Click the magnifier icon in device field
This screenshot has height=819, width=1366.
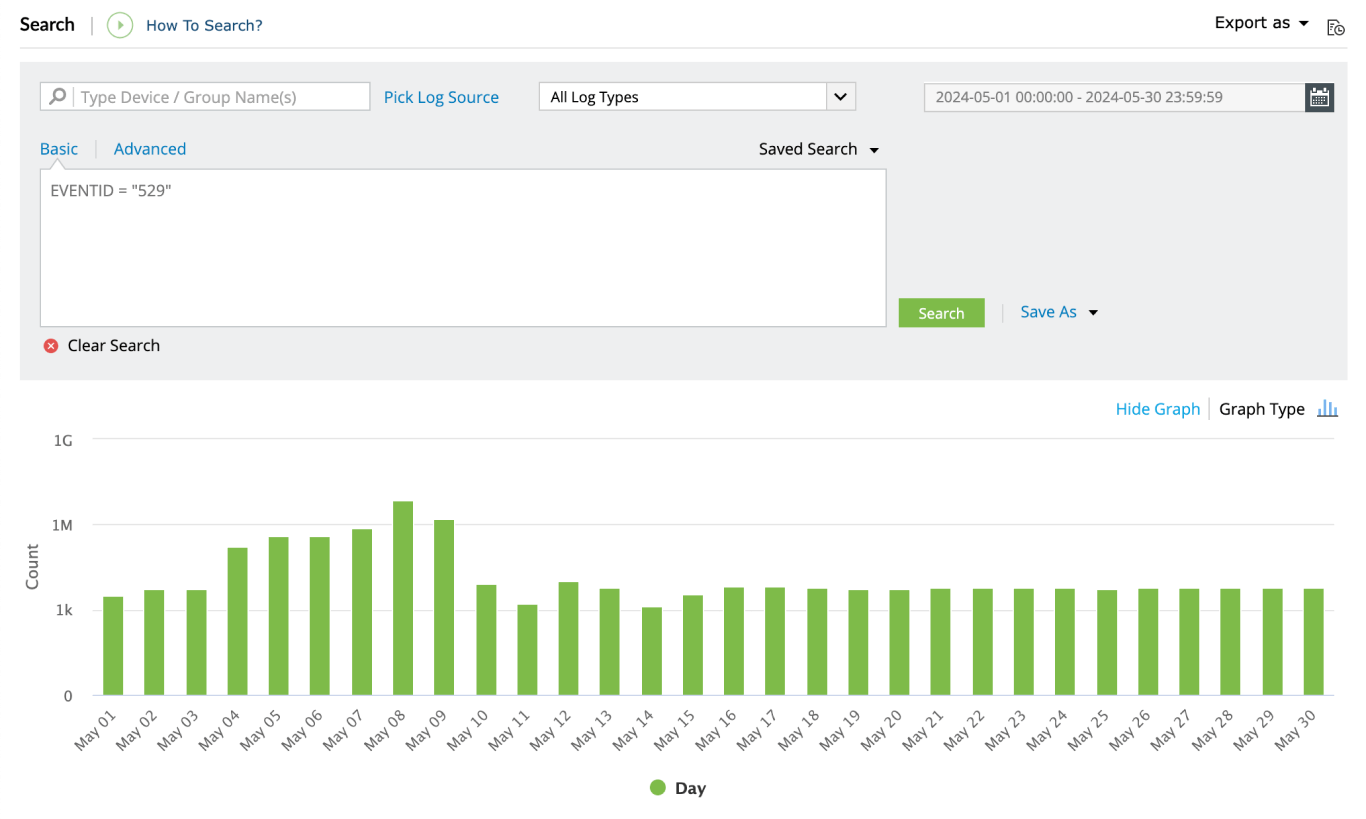[x=58, y=97]
